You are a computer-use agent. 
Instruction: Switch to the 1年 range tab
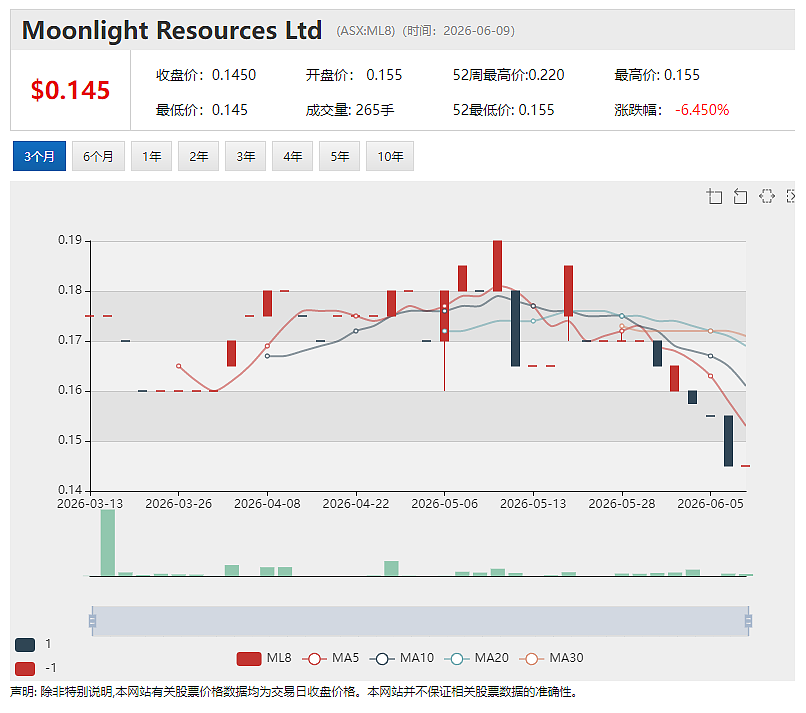pyautogui.click(x=151, y=156)
